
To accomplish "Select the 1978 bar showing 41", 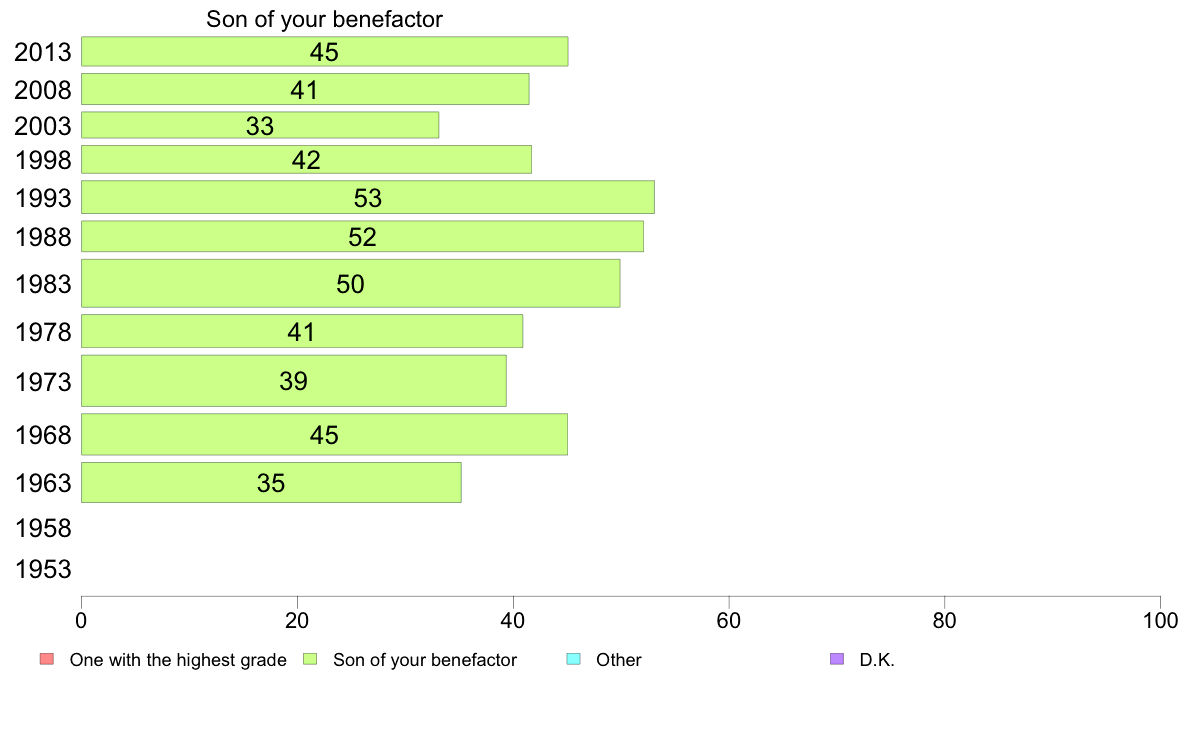I will coord(302,331).
